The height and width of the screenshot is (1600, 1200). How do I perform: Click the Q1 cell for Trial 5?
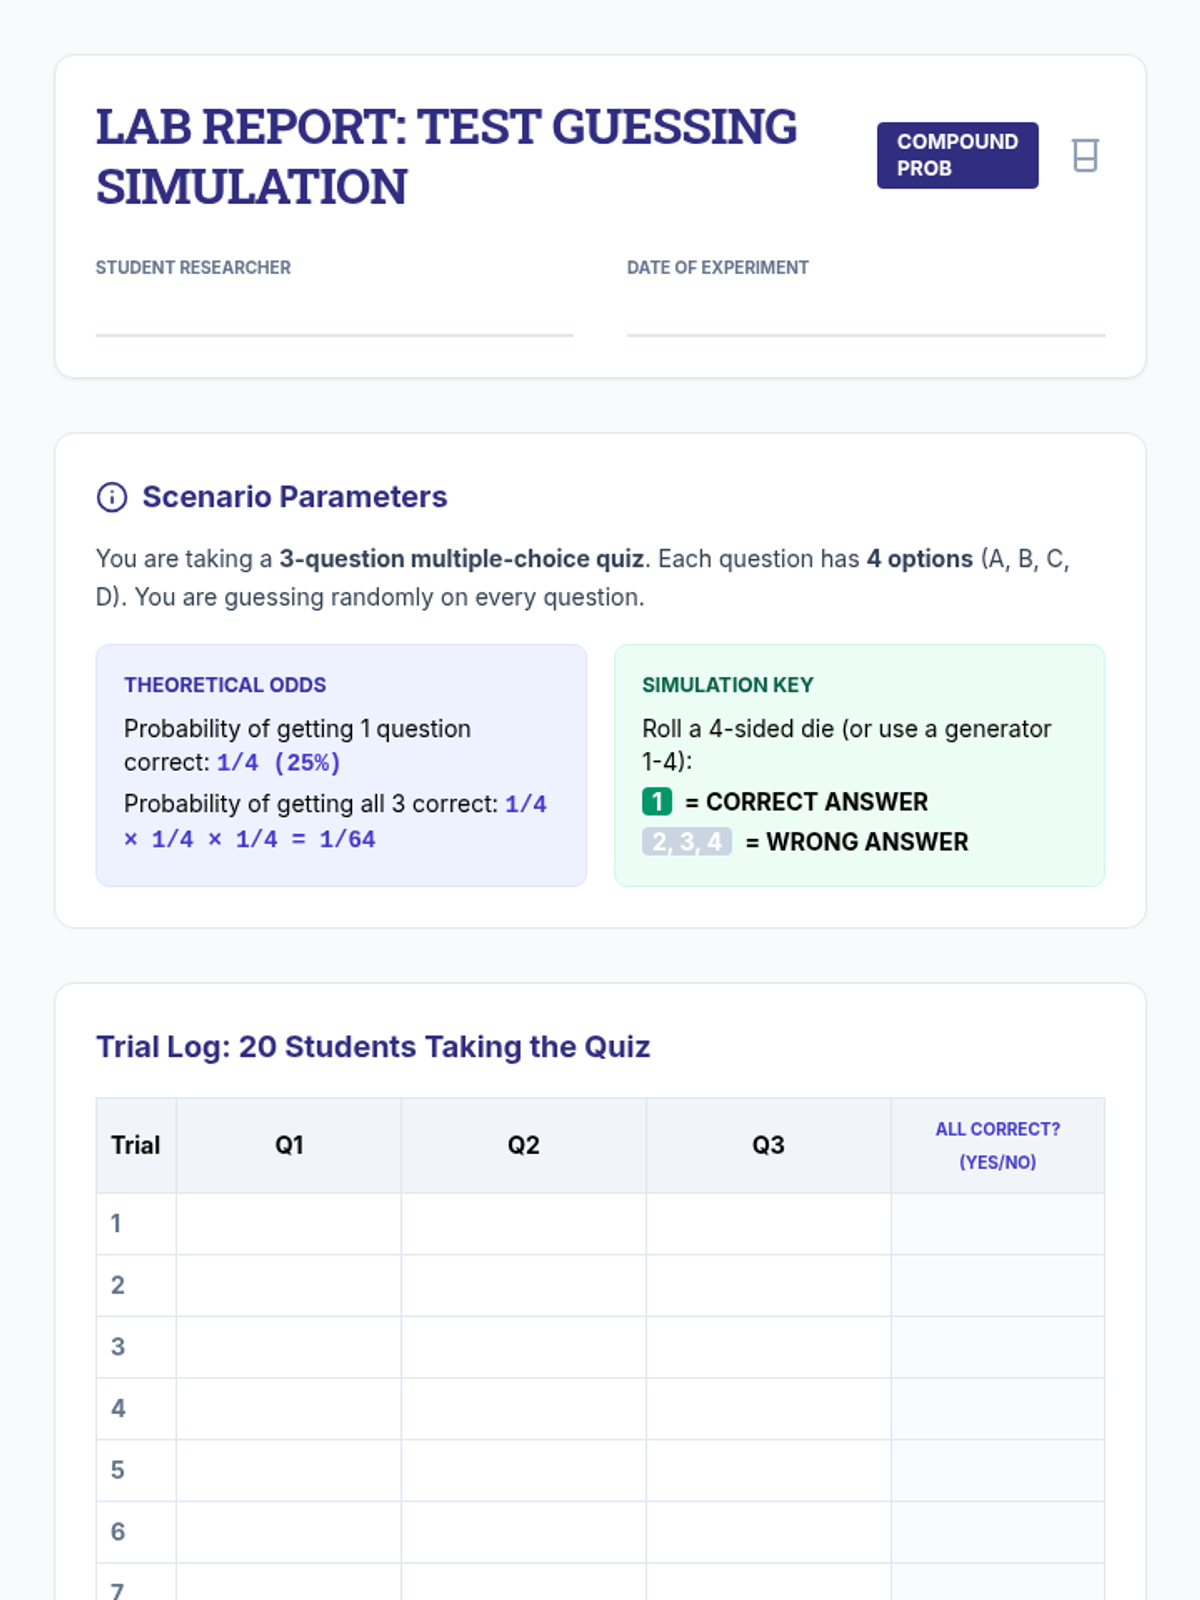289,1470
